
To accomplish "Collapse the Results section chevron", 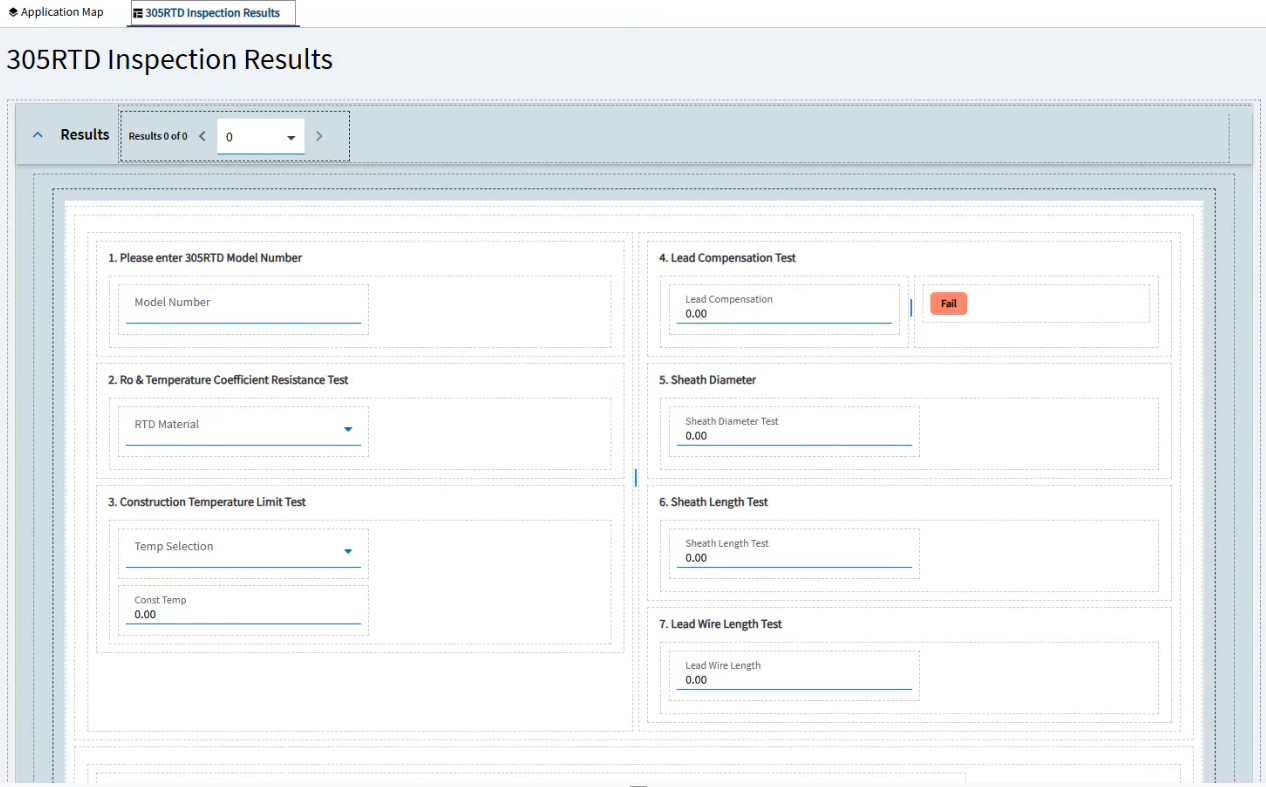I will (x=38, y=135).
